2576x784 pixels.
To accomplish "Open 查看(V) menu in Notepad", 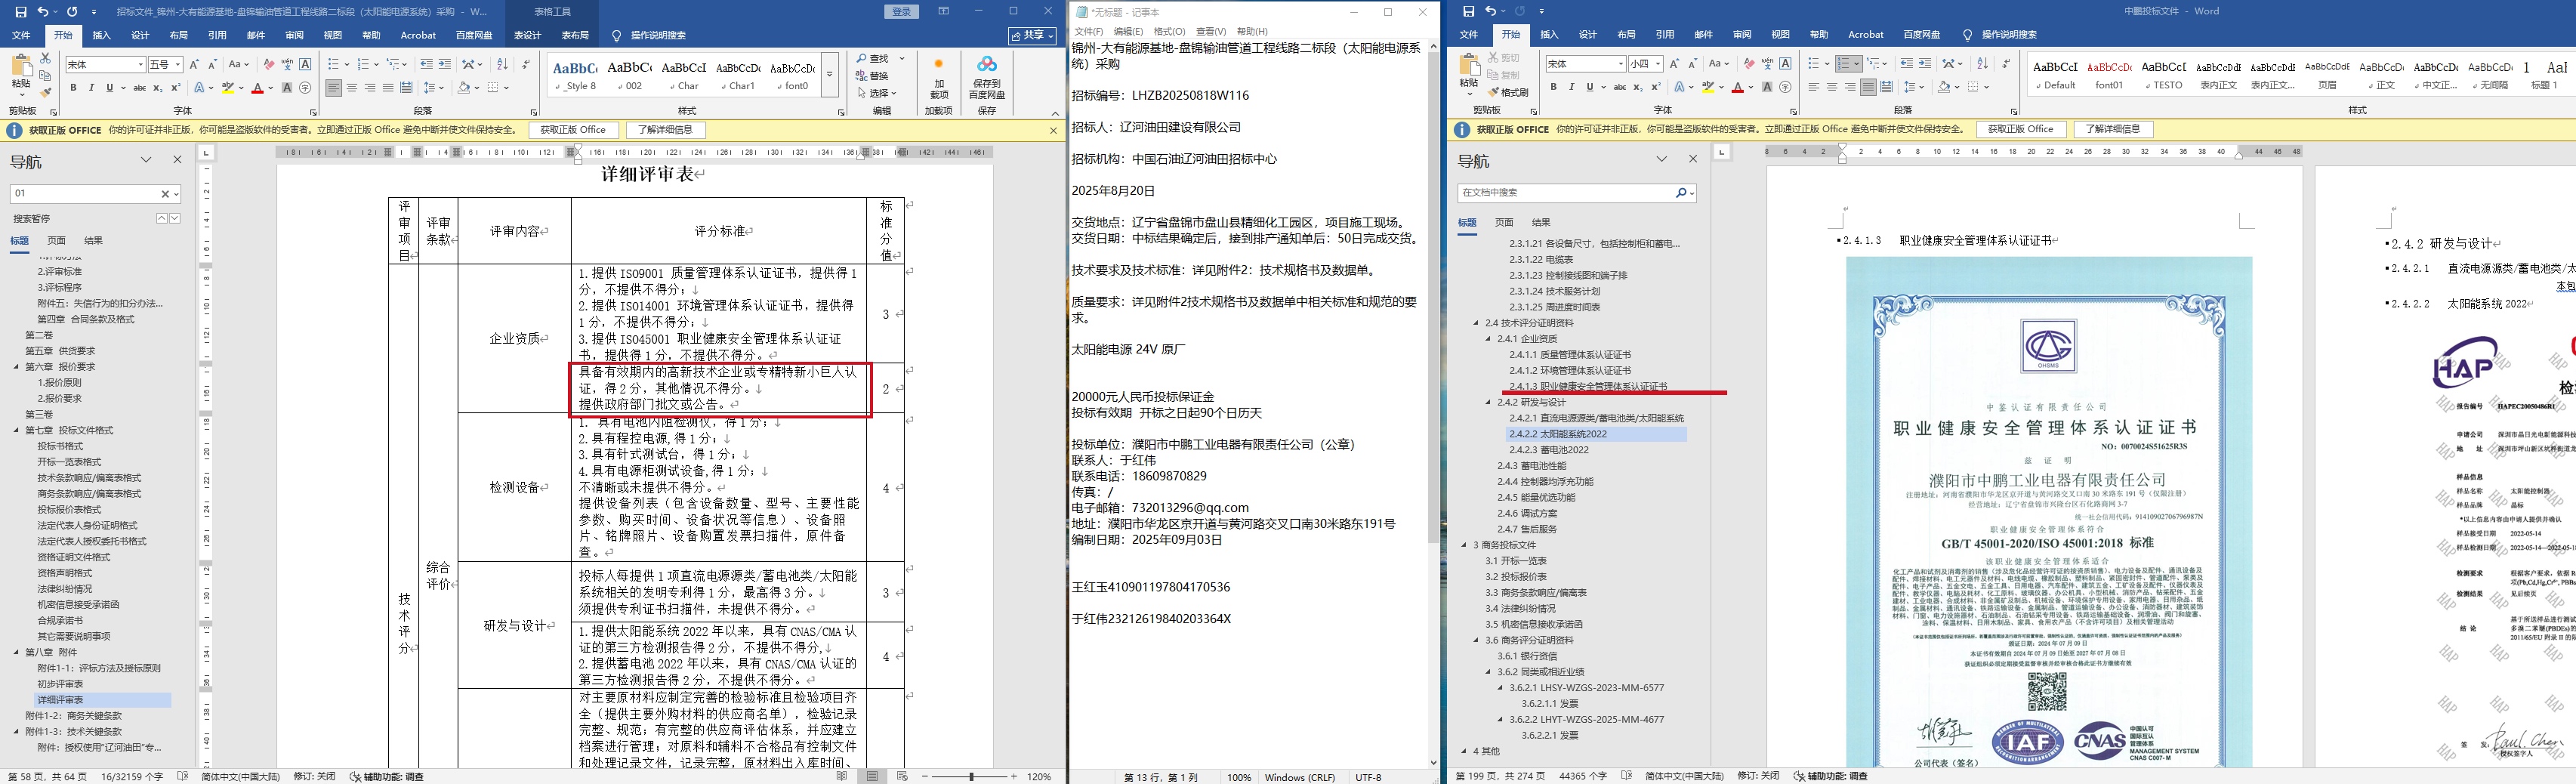I will [x=1211, y=32].
